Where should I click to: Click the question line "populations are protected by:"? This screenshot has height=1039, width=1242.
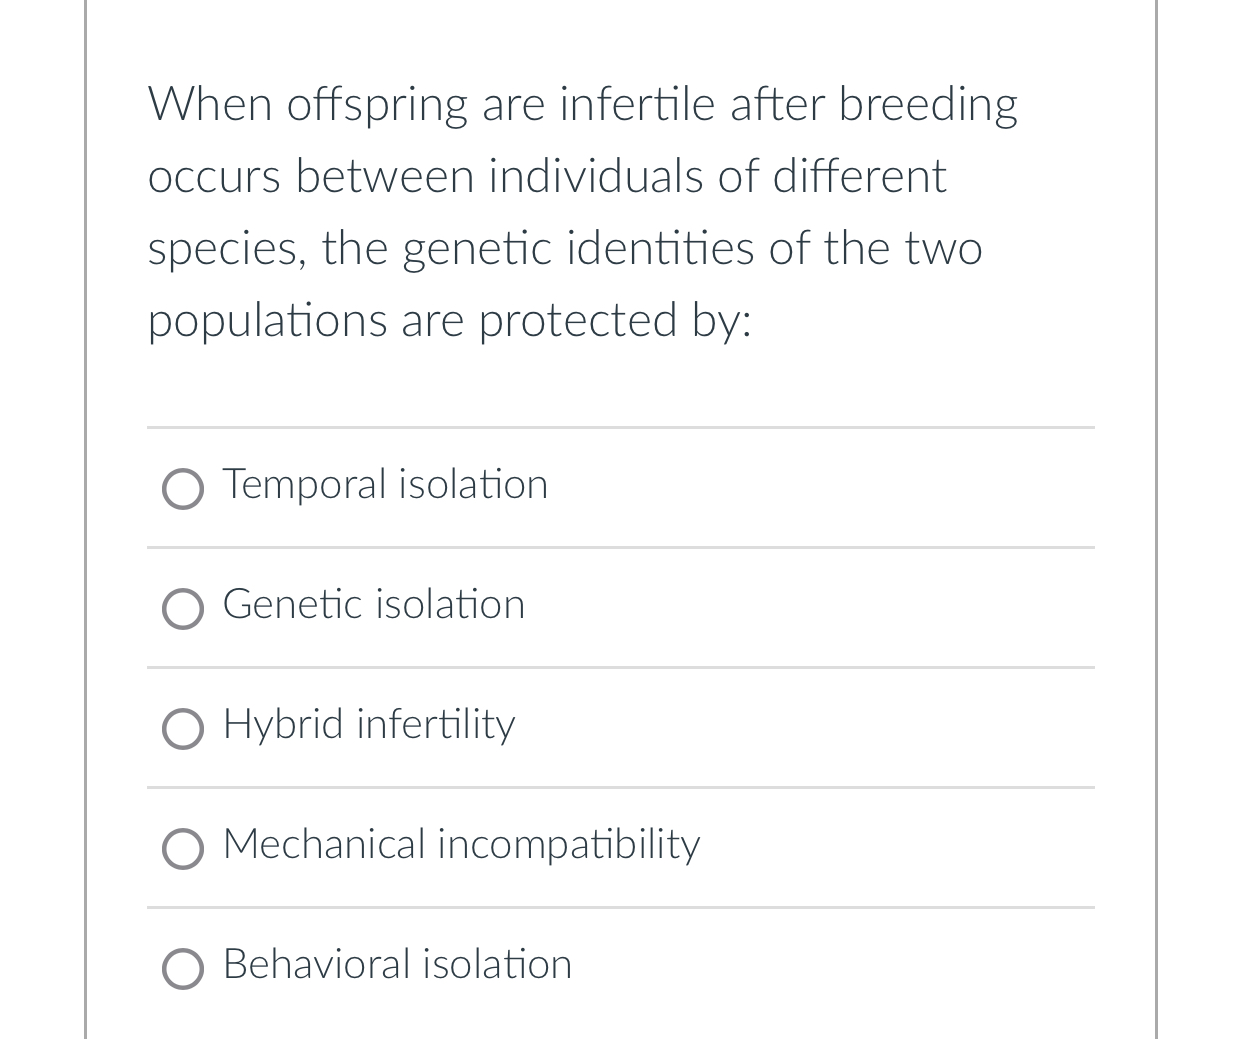(x=449, y=321)
